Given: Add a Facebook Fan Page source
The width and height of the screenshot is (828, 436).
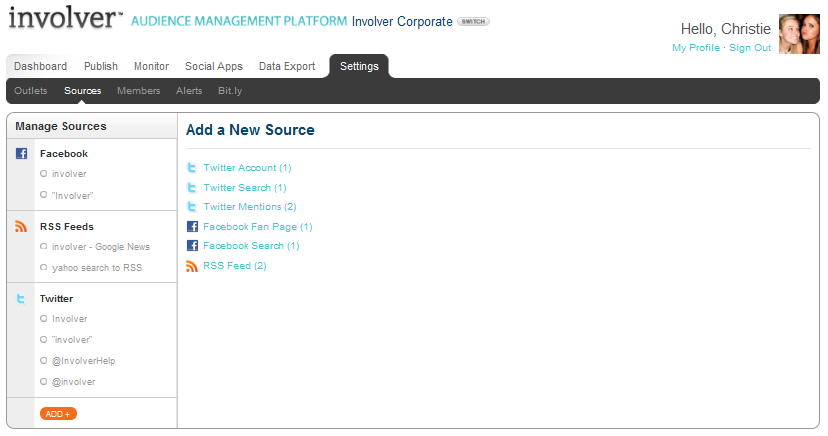Looking at the screenshot, I should 258,226.
